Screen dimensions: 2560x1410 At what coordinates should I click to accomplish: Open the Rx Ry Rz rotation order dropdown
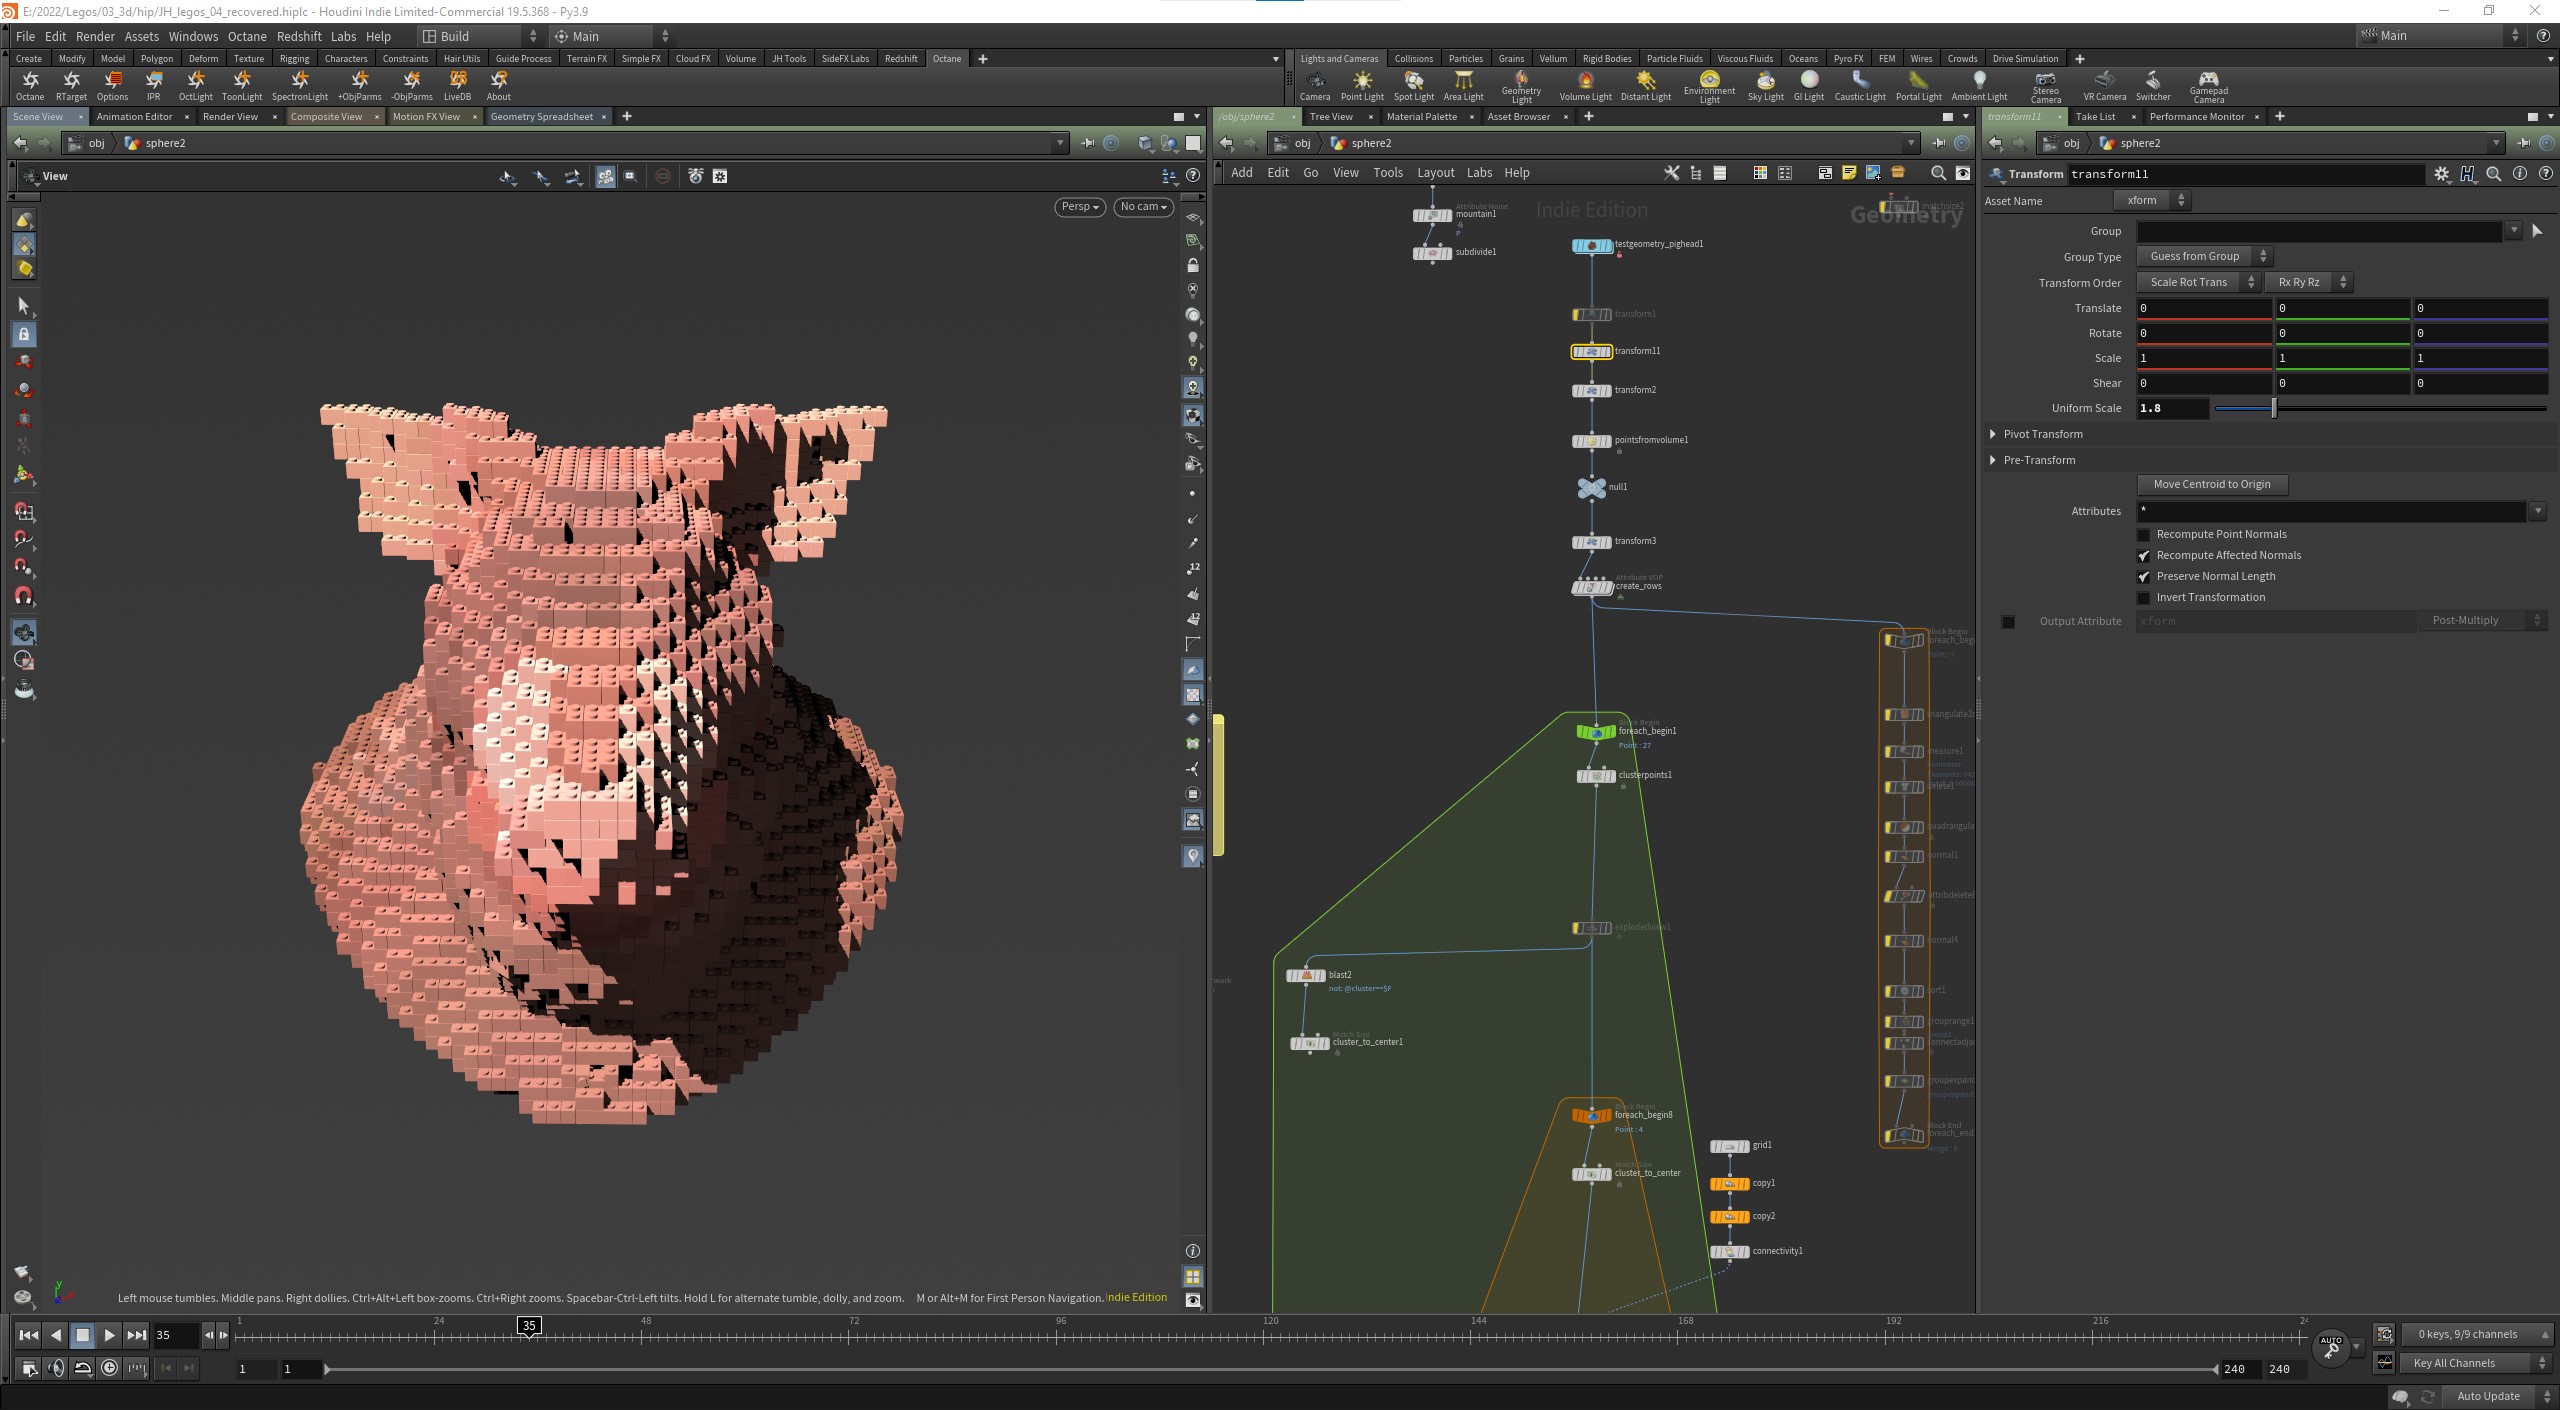pyautogui.click(x=2308, y=283)
